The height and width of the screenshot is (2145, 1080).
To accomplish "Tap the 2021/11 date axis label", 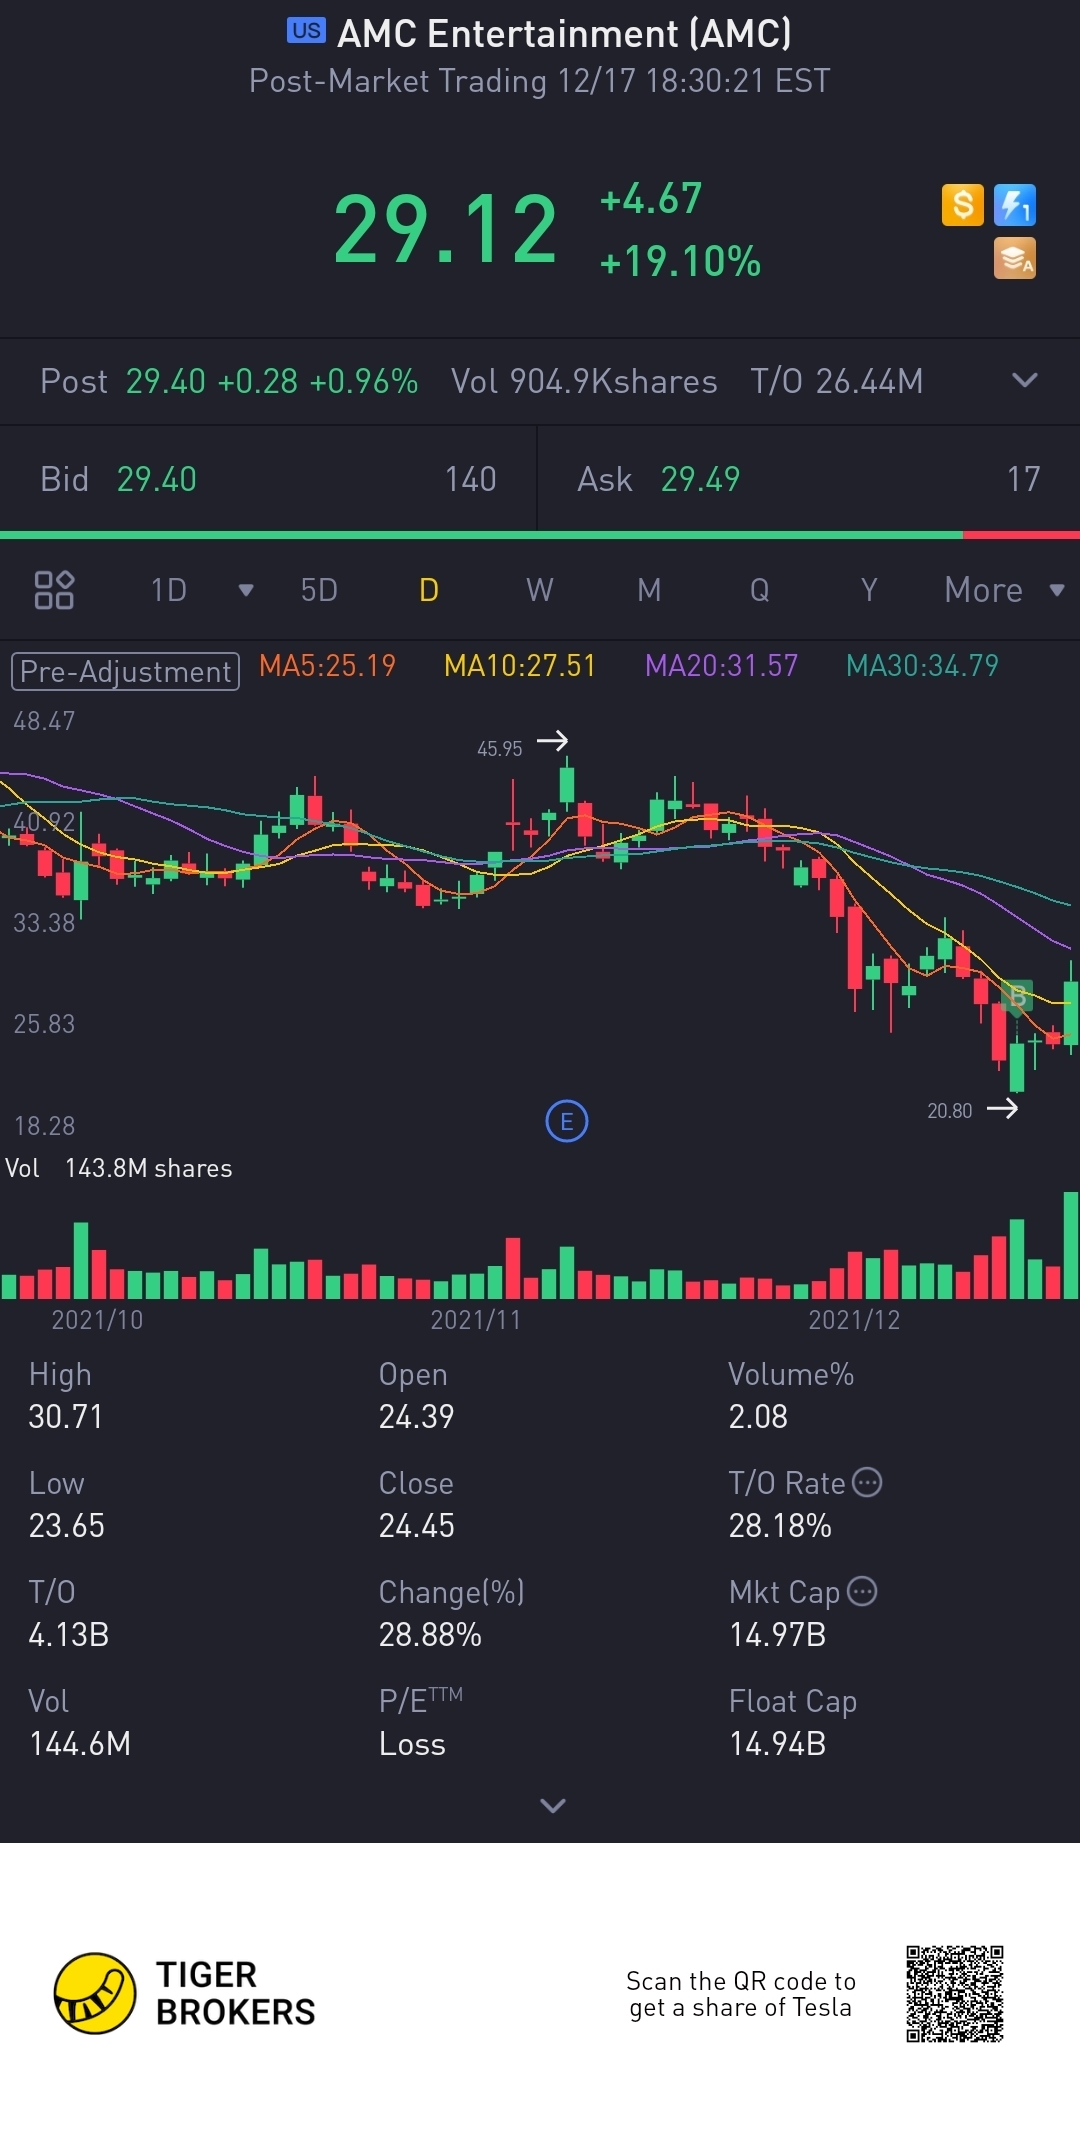I will pos(476,1319).
